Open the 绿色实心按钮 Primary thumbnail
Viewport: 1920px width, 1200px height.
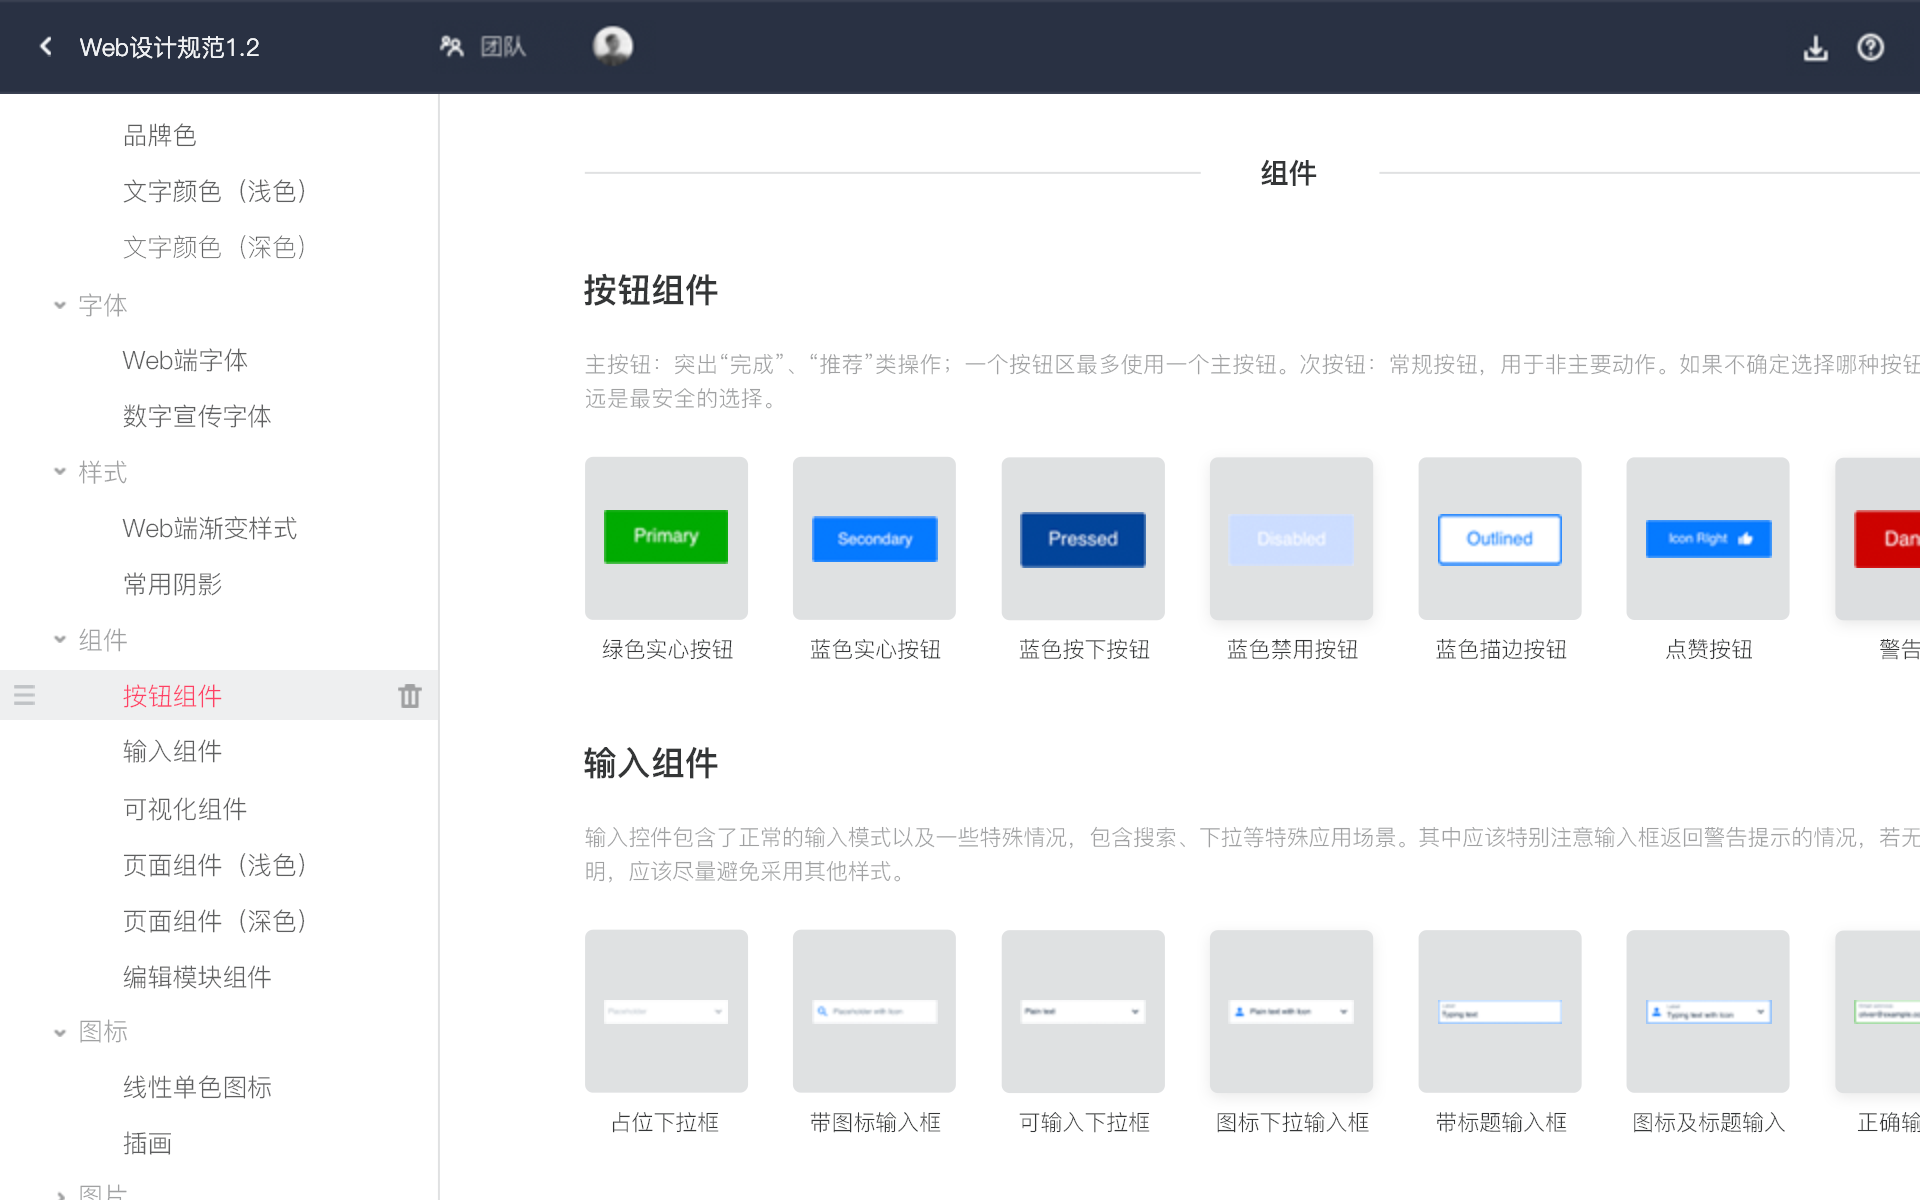665,537
